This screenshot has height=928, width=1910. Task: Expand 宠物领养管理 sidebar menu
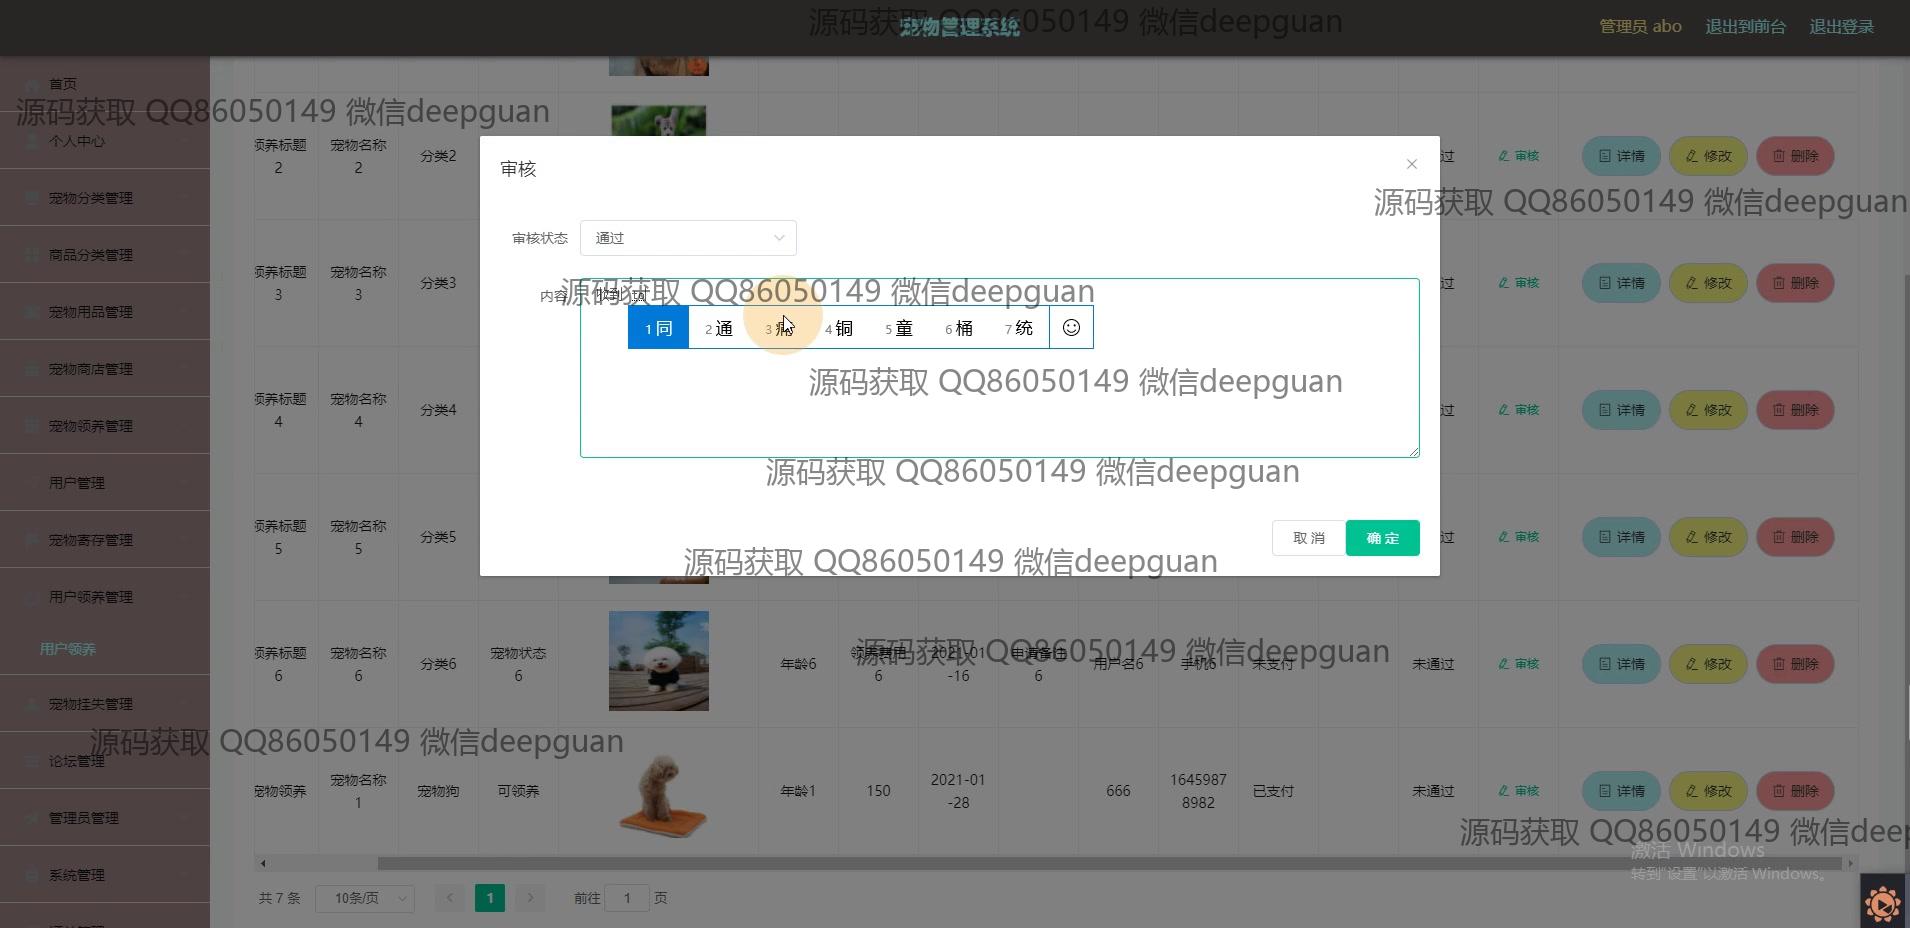tap(105, 426)
